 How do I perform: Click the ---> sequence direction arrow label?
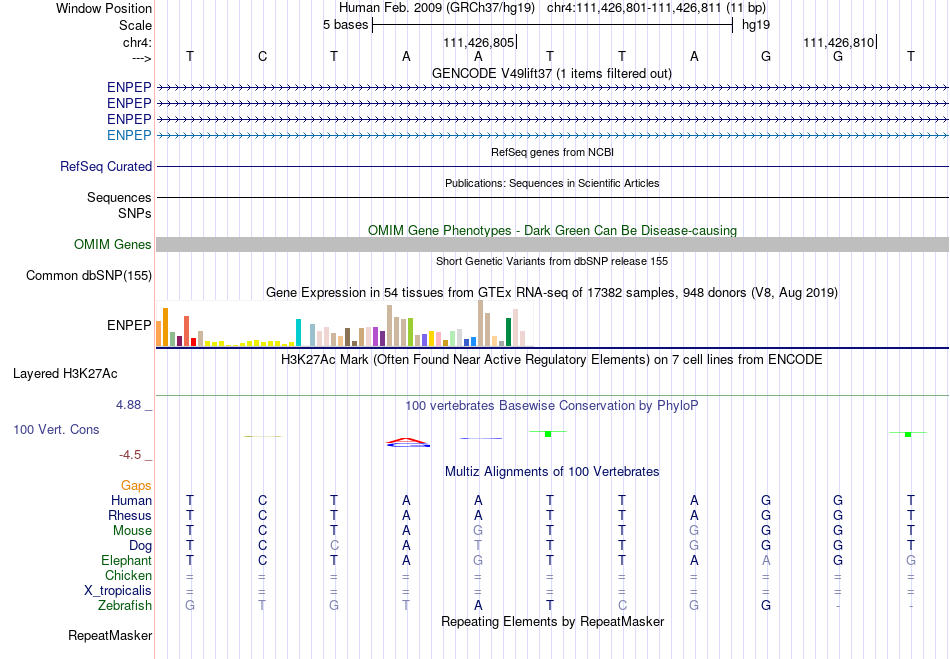(141, 58)
